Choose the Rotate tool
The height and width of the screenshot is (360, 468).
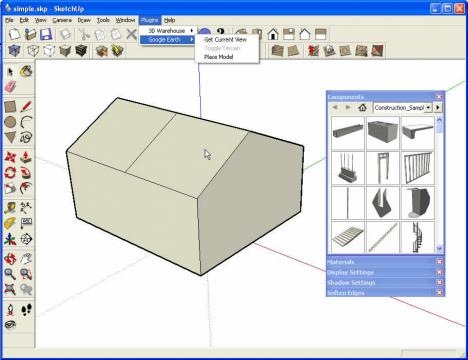tap(10, 173)
